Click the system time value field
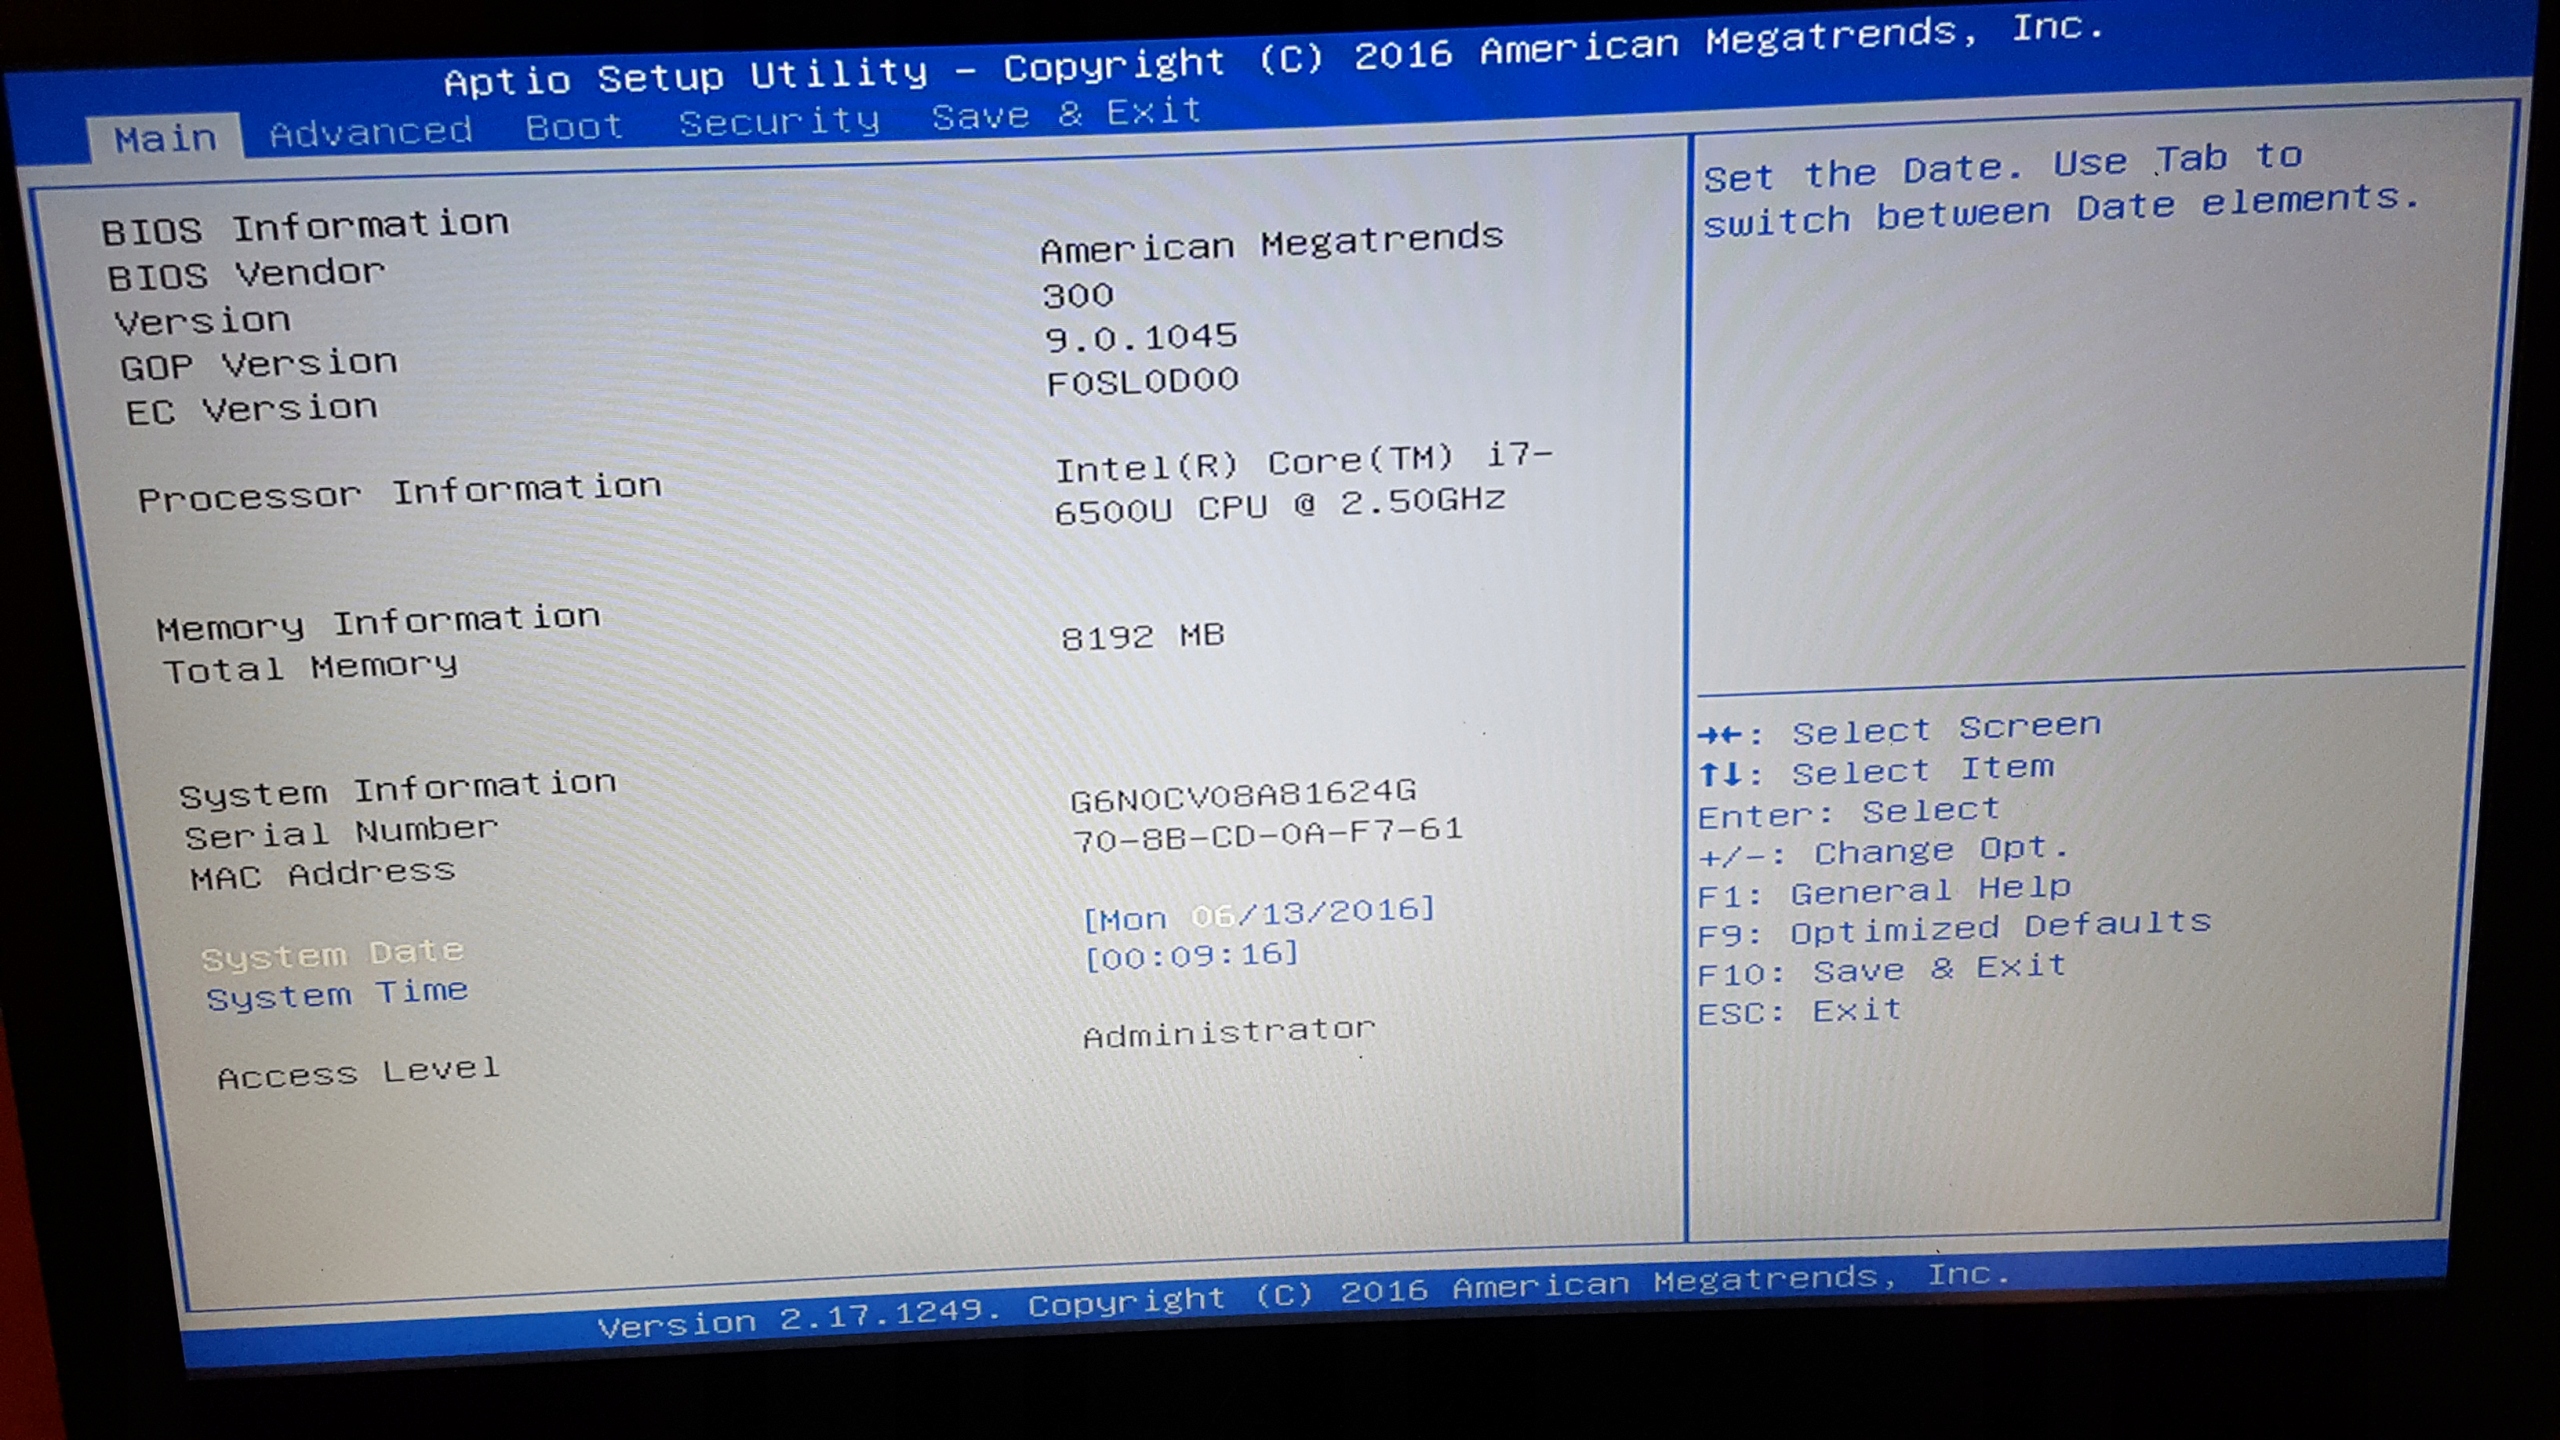Viewport: 2560px width, 1440px height. pos(1192,956)
